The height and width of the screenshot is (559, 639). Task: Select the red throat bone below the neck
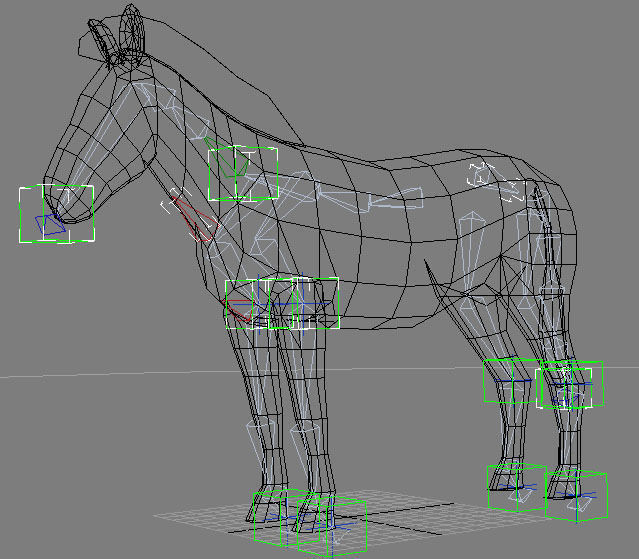tap(194, 219)
